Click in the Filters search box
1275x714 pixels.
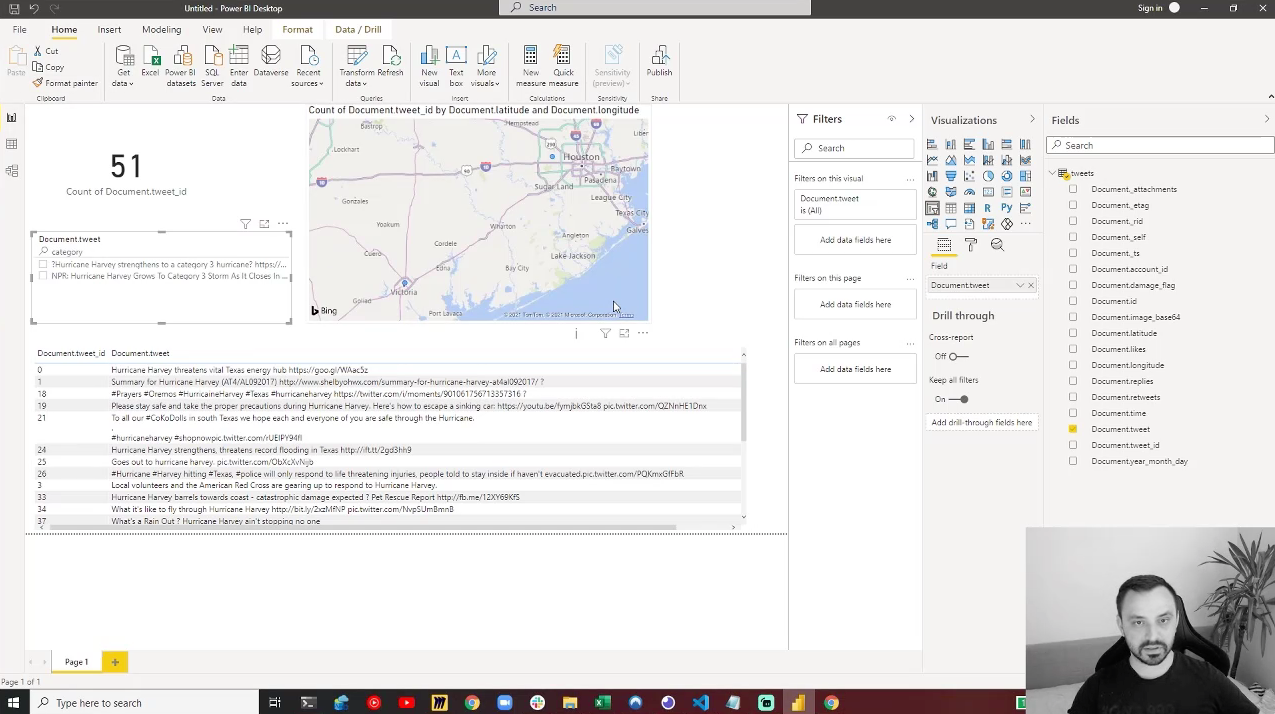click(855, 148)
